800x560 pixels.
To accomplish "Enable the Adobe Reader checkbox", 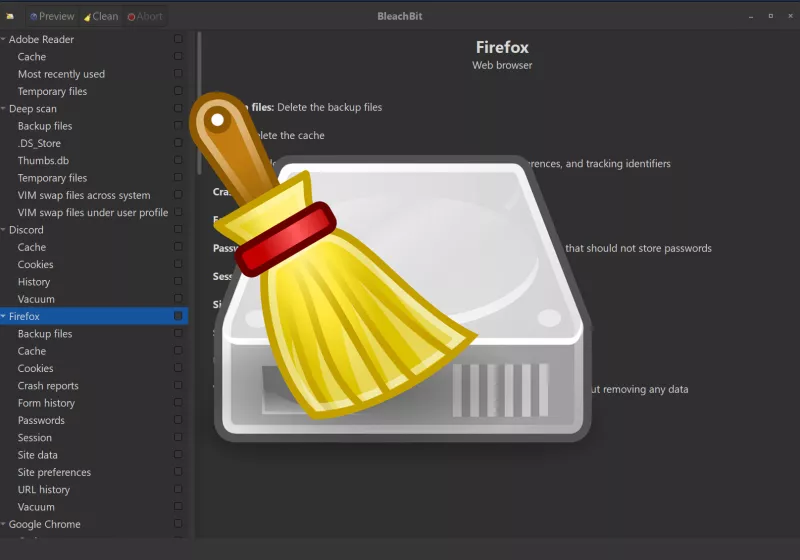I will (x=178, y=40).
